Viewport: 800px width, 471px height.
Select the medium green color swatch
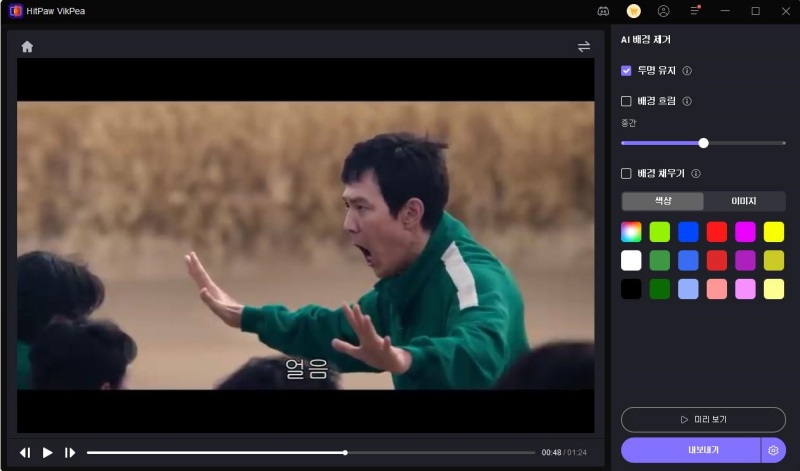pos(660,261)
